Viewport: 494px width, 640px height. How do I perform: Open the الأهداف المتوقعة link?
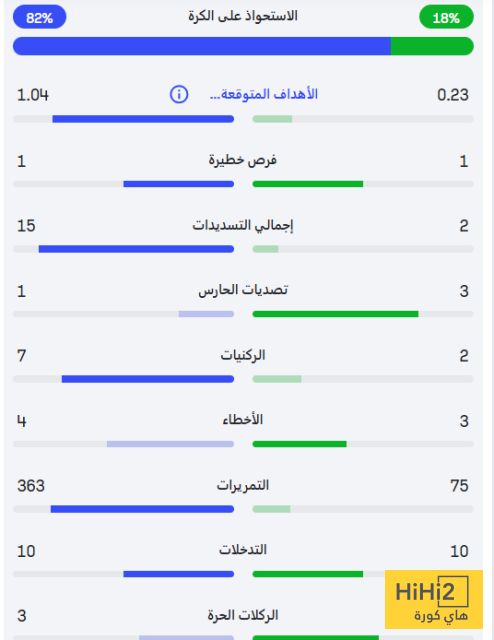click(x=264, y=94)
